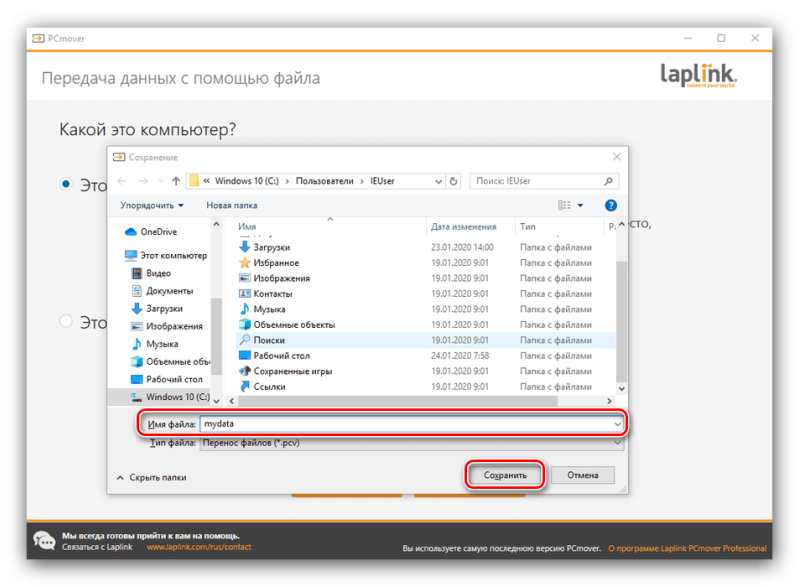Expand the address bar path dropdown
This screenshot has width=800, height=587.
pos(438,181)
